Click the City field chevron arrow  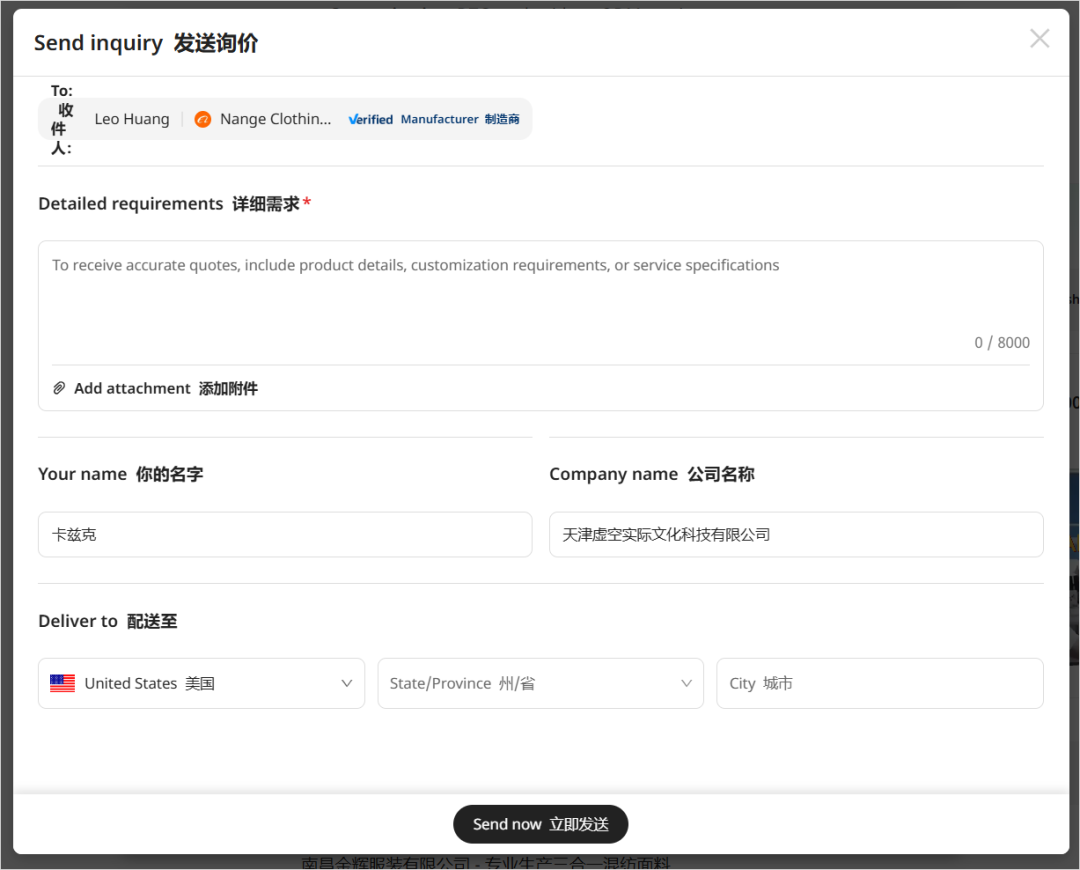pos(1022,683)
